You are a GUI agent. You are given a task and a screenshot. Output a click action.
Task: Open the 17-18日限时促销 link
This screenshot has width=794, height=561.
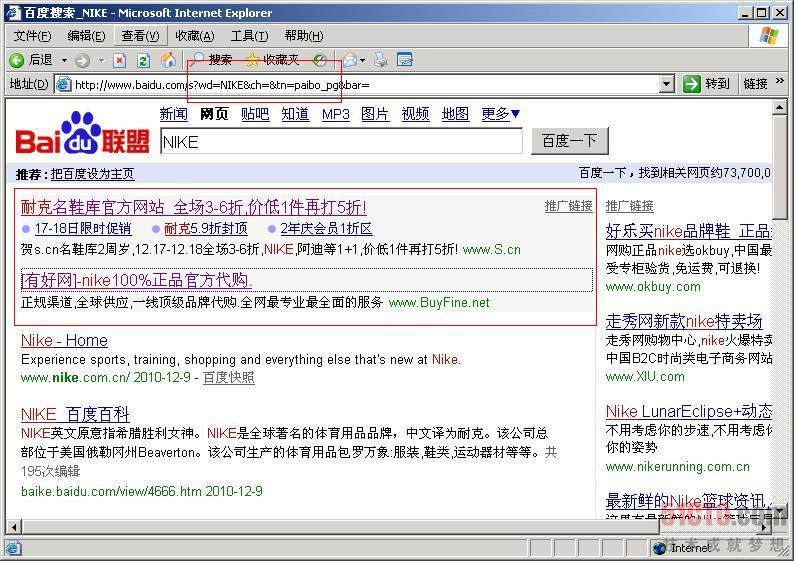pyautogui.click(x=83, y=229)
